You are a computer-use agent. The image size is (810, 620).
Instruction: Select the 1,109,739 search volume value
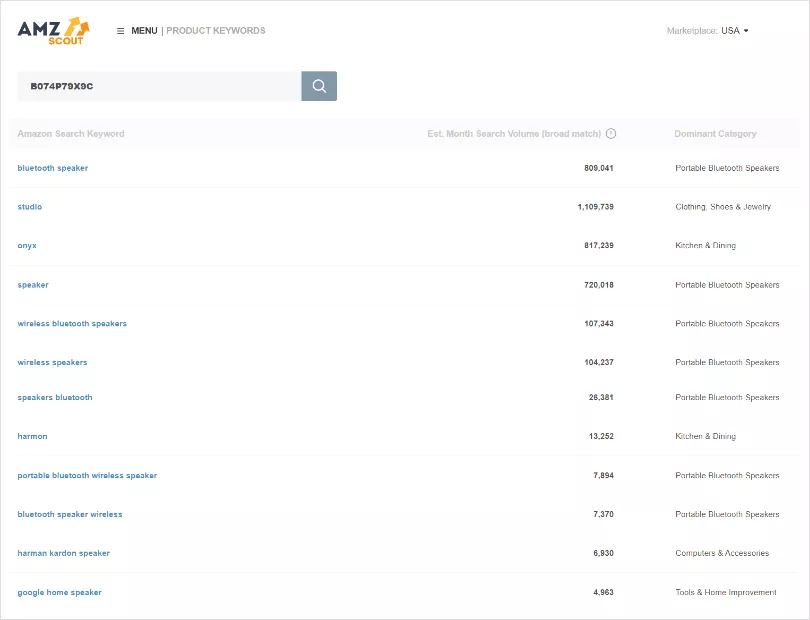click(596, 207)
